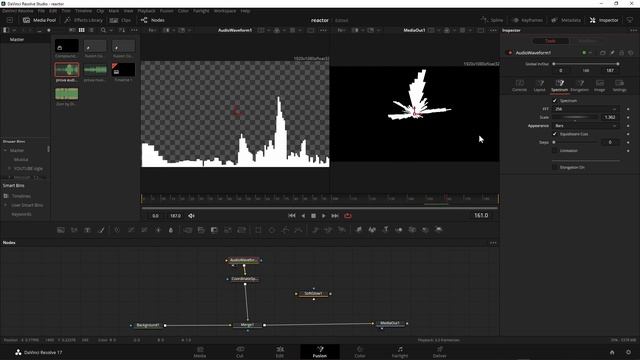This screenshot has width=640, height=360.
Task: Open the Spline editor panel
Action: point(492,20)
